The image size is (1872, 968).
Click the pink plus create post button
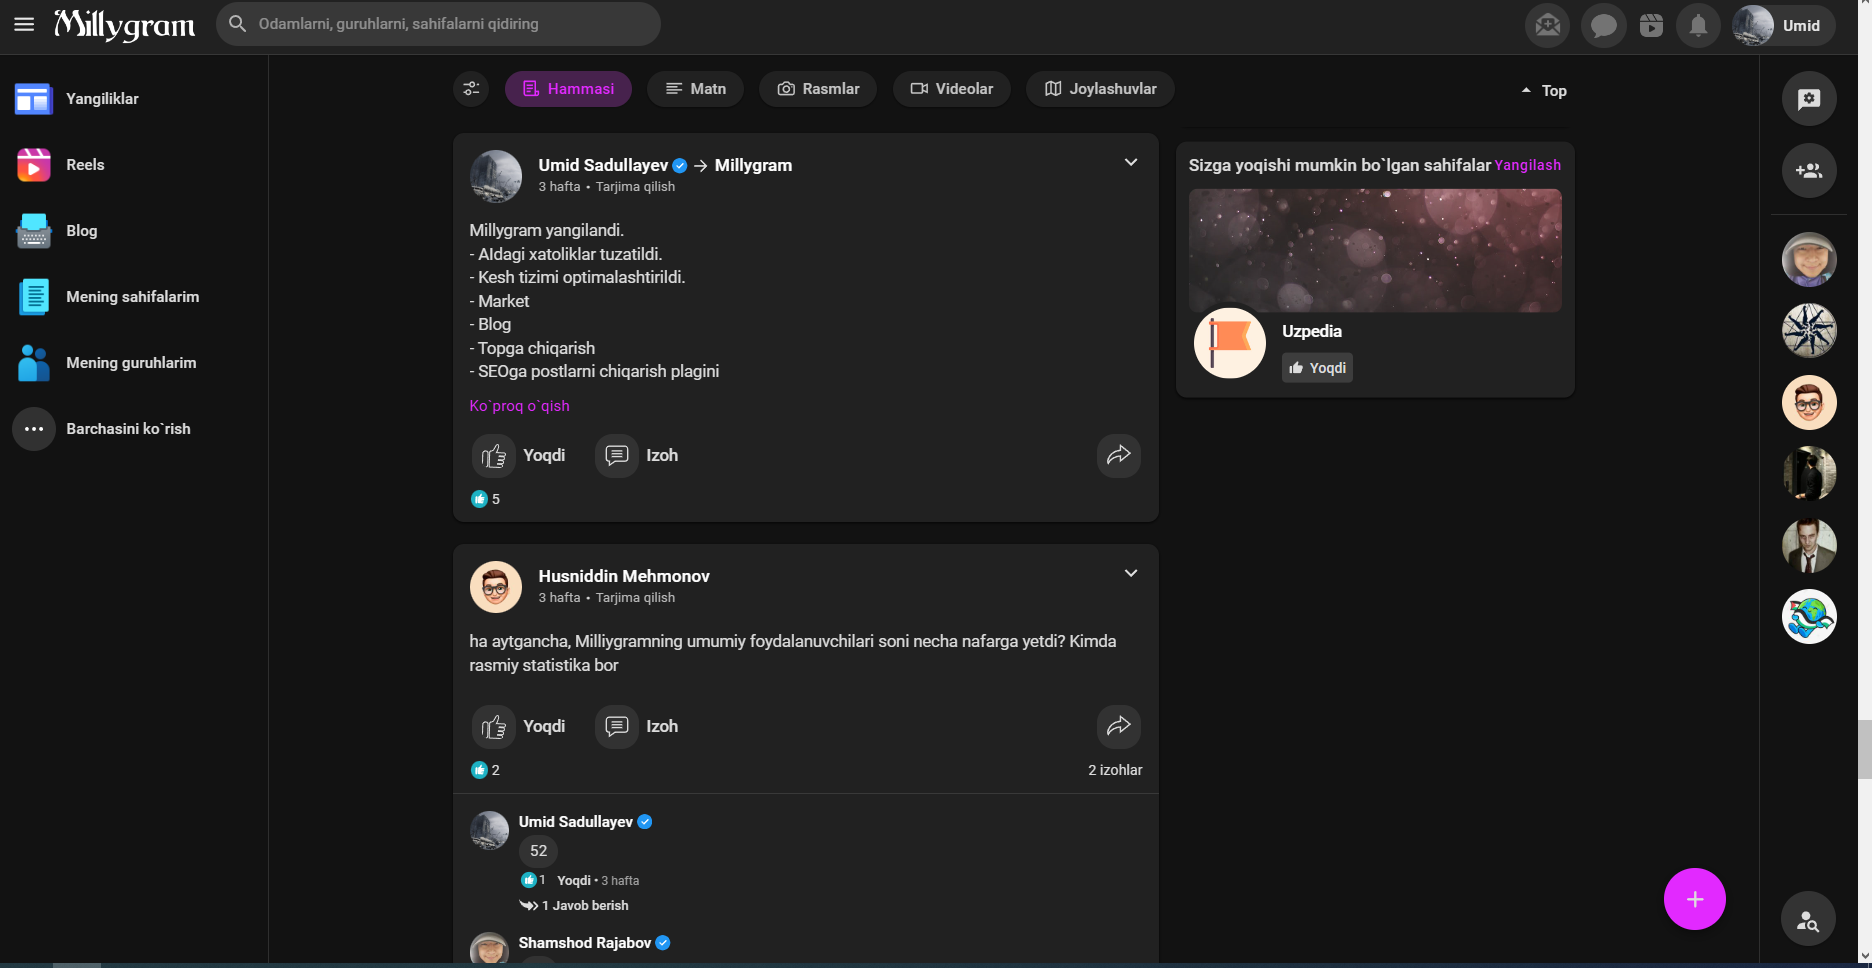pyautogui.click(x=1694, y=899)
